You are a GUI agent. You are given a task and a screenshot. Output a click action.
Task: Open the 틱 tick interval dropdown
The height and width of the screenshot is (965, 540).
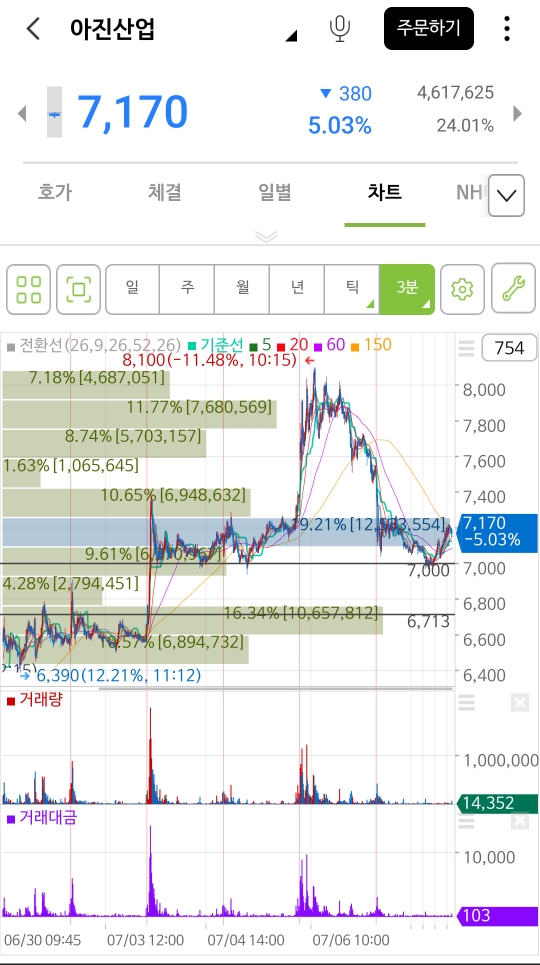pos(352,289)
